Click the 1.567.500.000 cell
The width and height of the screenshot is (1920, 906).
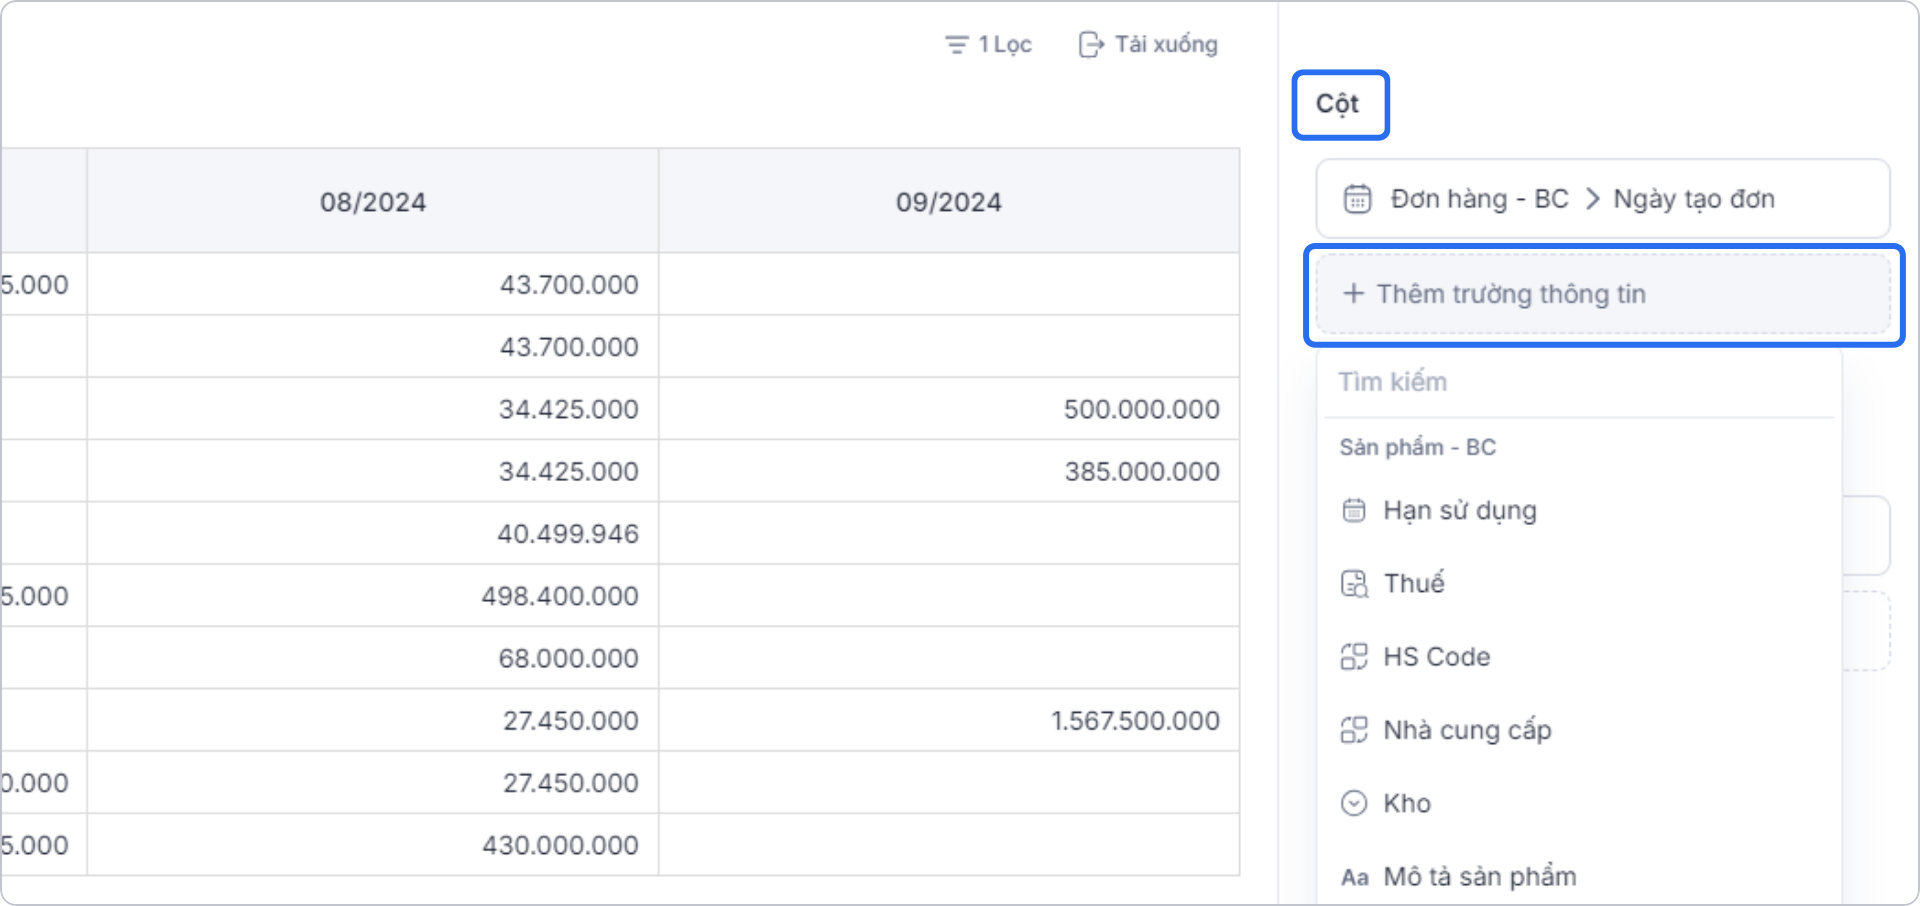[x=949, y=720]
